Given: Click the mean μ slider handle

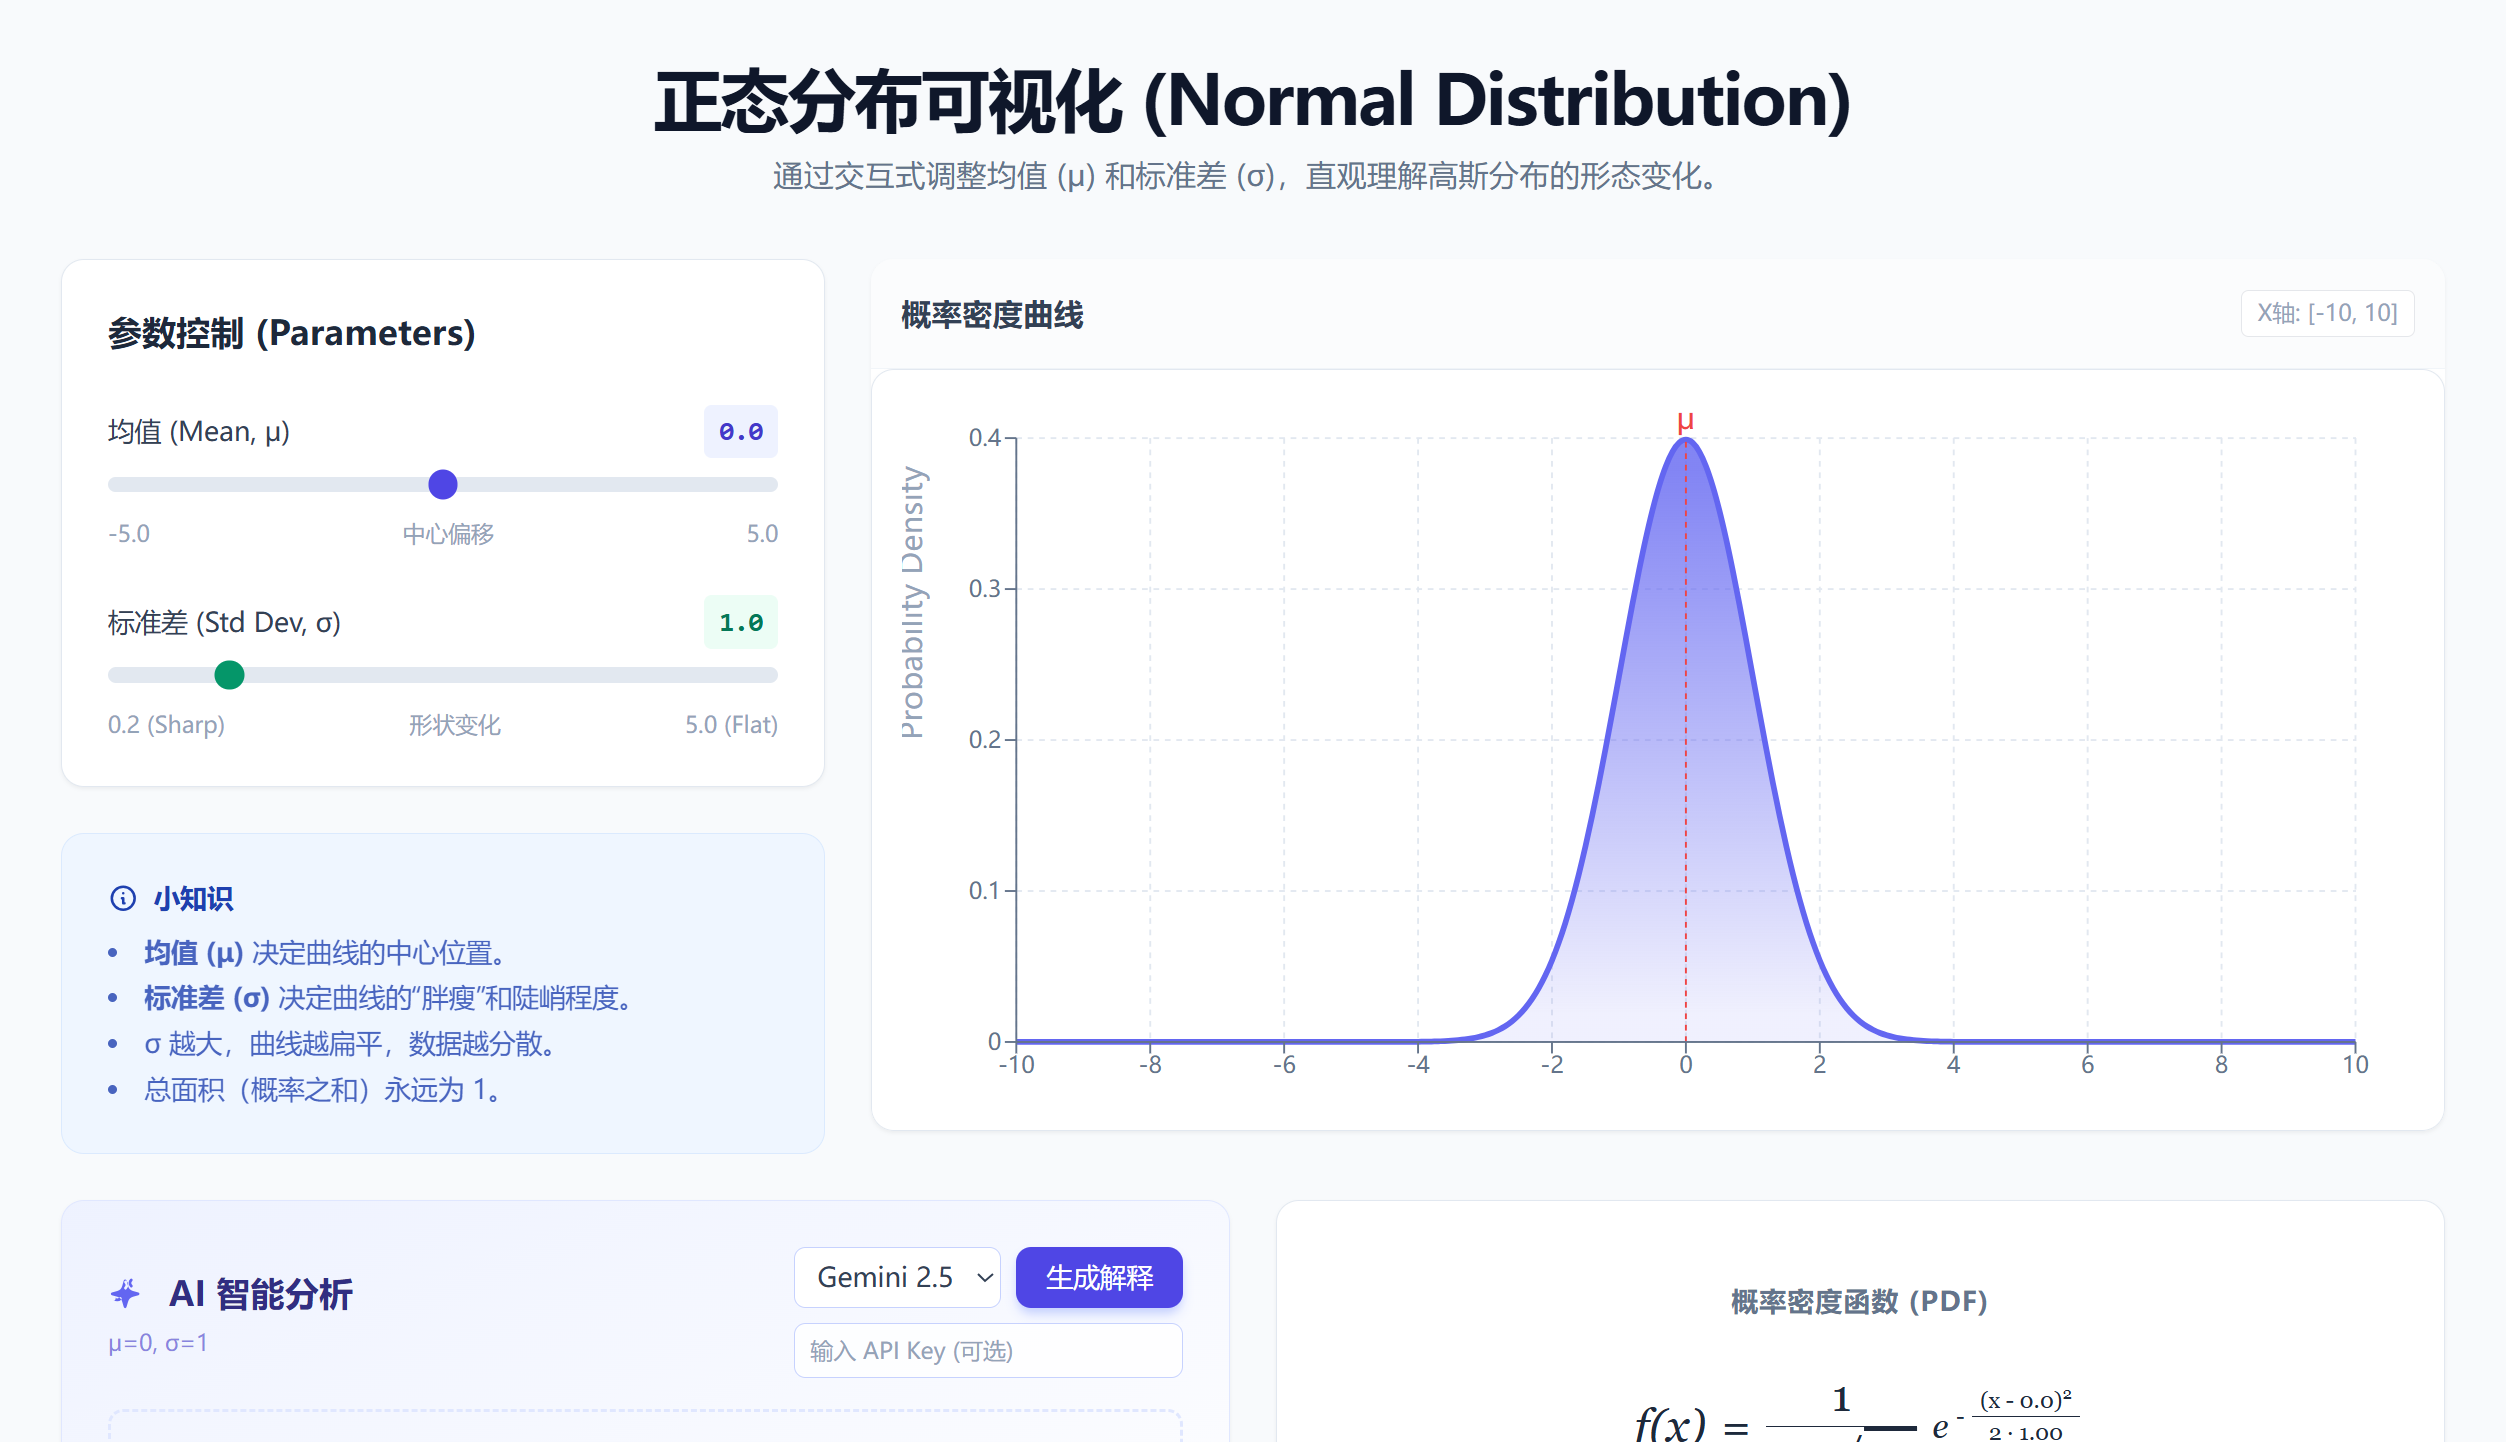Looking at the screenshot, I should [x=442, y=484].
